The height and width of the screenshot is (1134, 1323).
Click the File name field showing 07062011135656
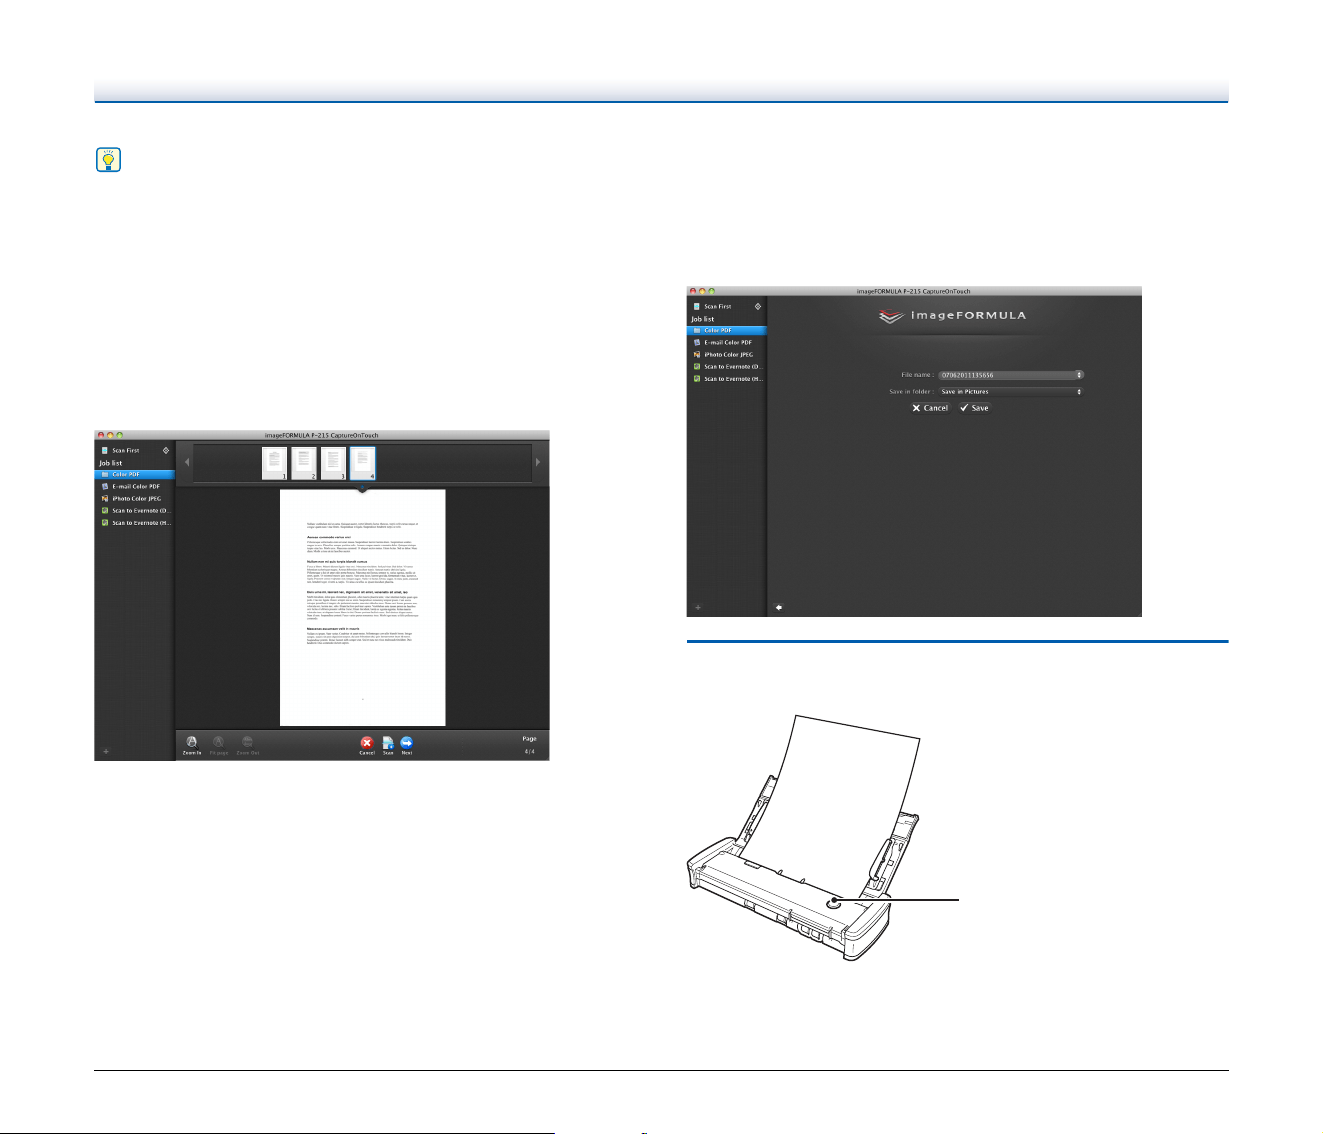click(1011, 375)
